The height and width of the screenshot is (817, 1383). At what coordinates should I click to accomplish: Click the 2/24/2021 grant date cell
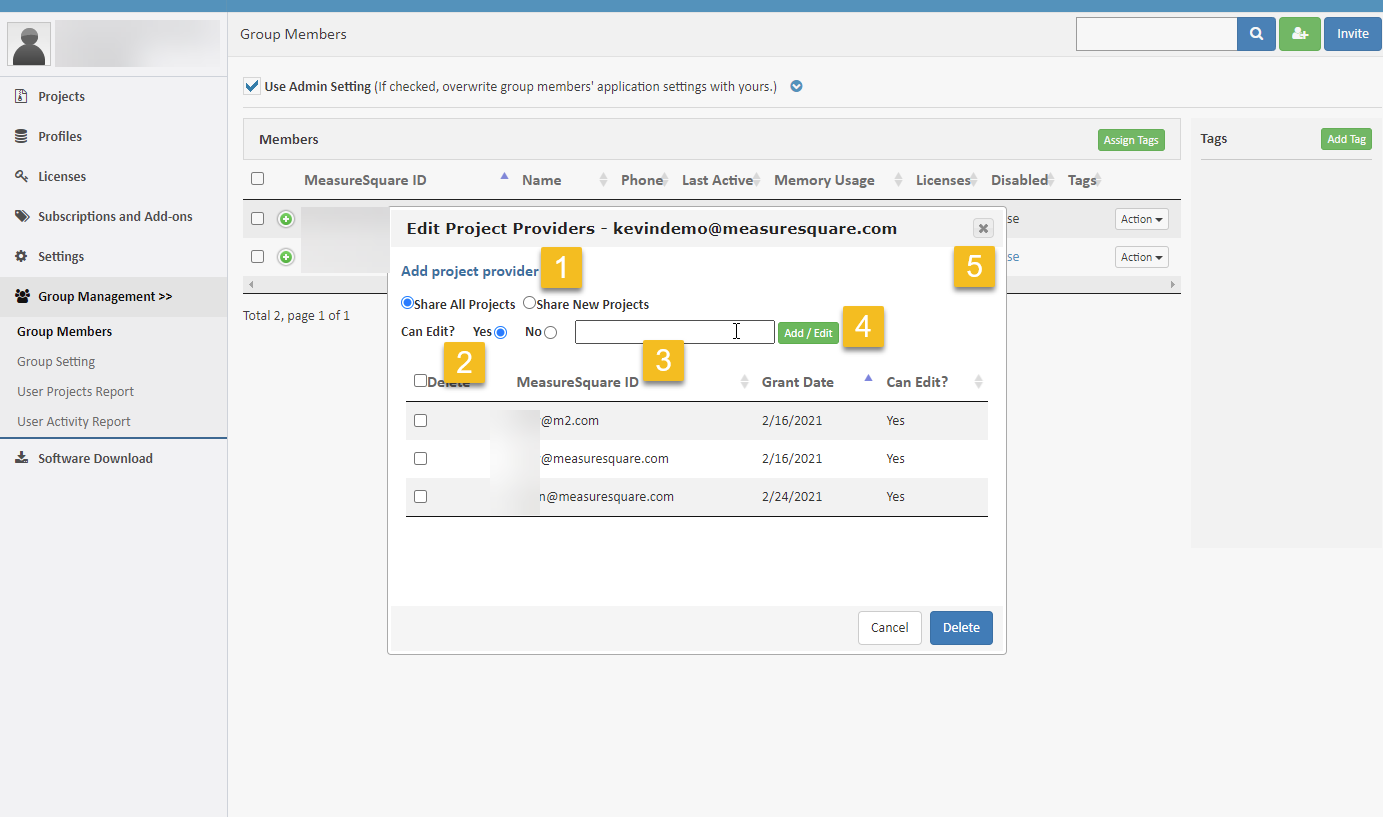click(x=792, y=497)
